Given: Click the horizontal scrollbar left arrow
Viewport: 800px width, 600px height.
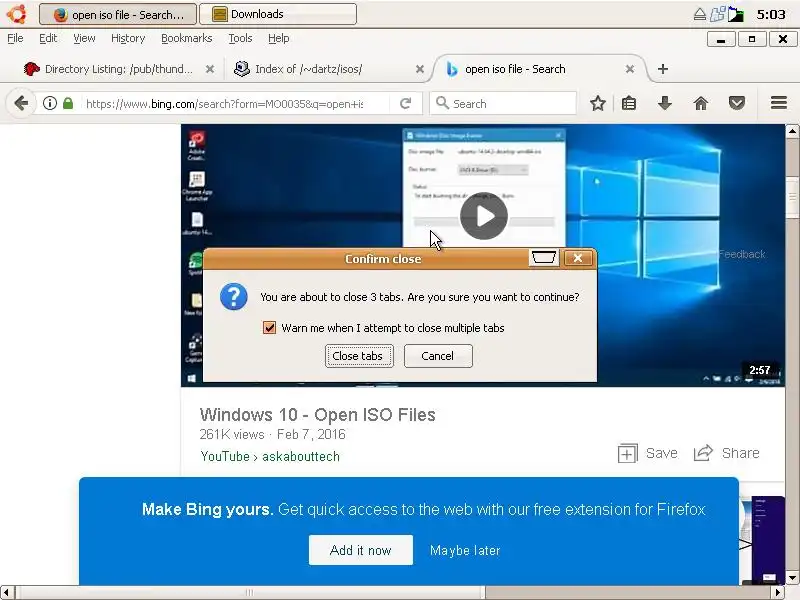Looking at the screenshot, I should [x=6, y=592].
